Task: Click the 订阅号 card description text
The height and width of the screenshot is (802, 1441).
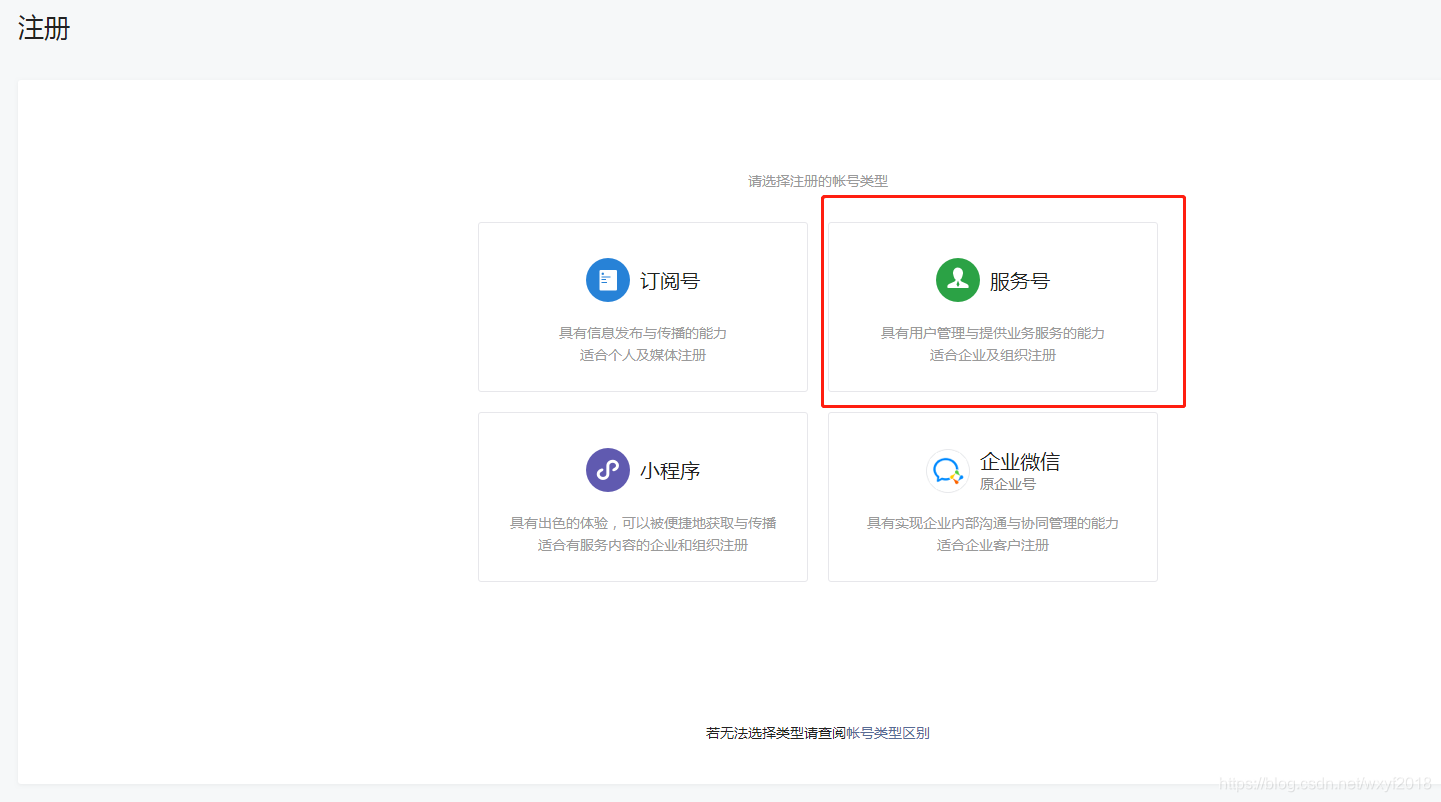Action: (x=642, y=332)
